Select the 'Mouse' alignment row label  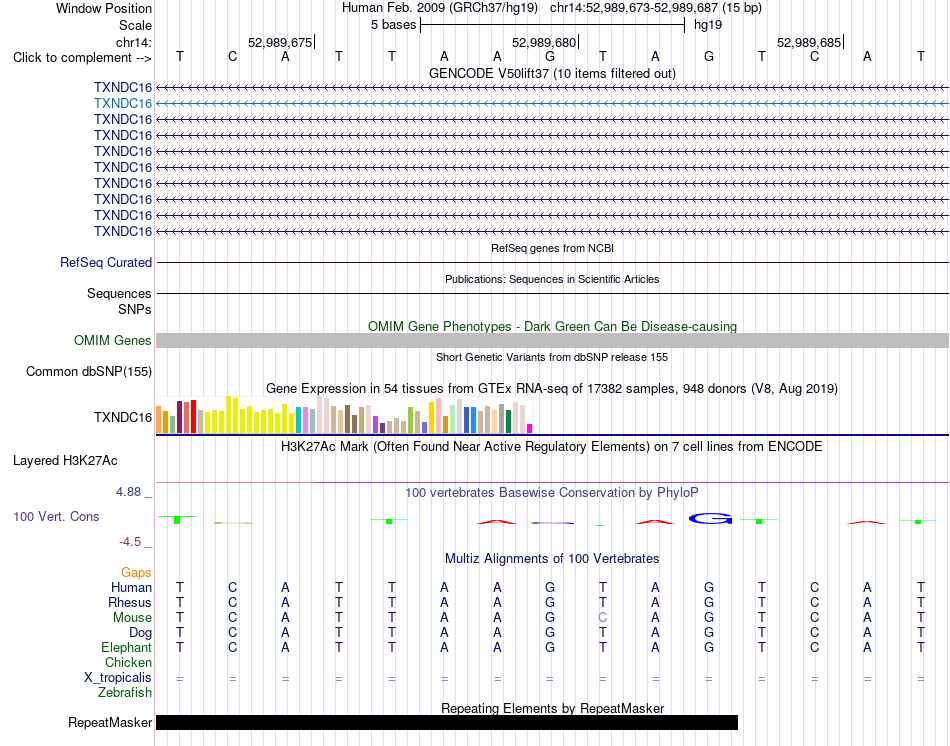[132, 618]
